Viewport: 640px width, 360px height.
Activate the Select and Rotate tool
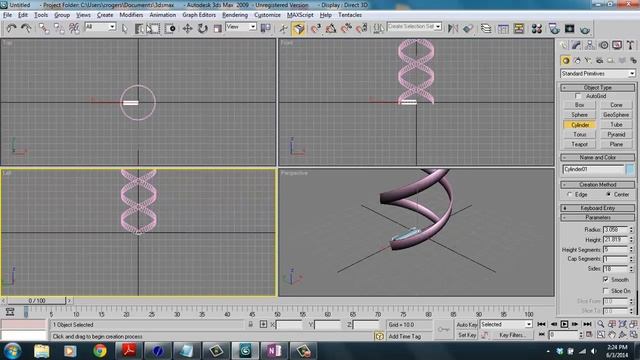202,28
